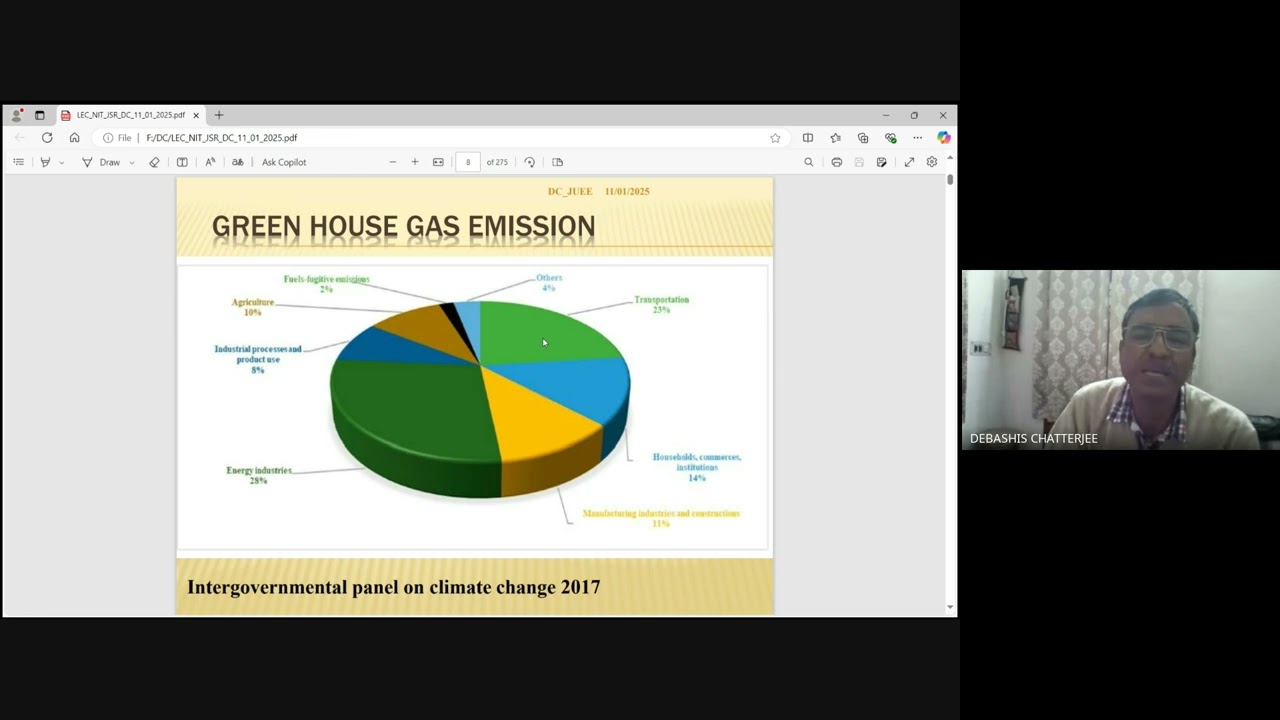Image resolution: width=1280 pixels, height=720 pixels.
Task: Start Read aloud
Action: 210,162
